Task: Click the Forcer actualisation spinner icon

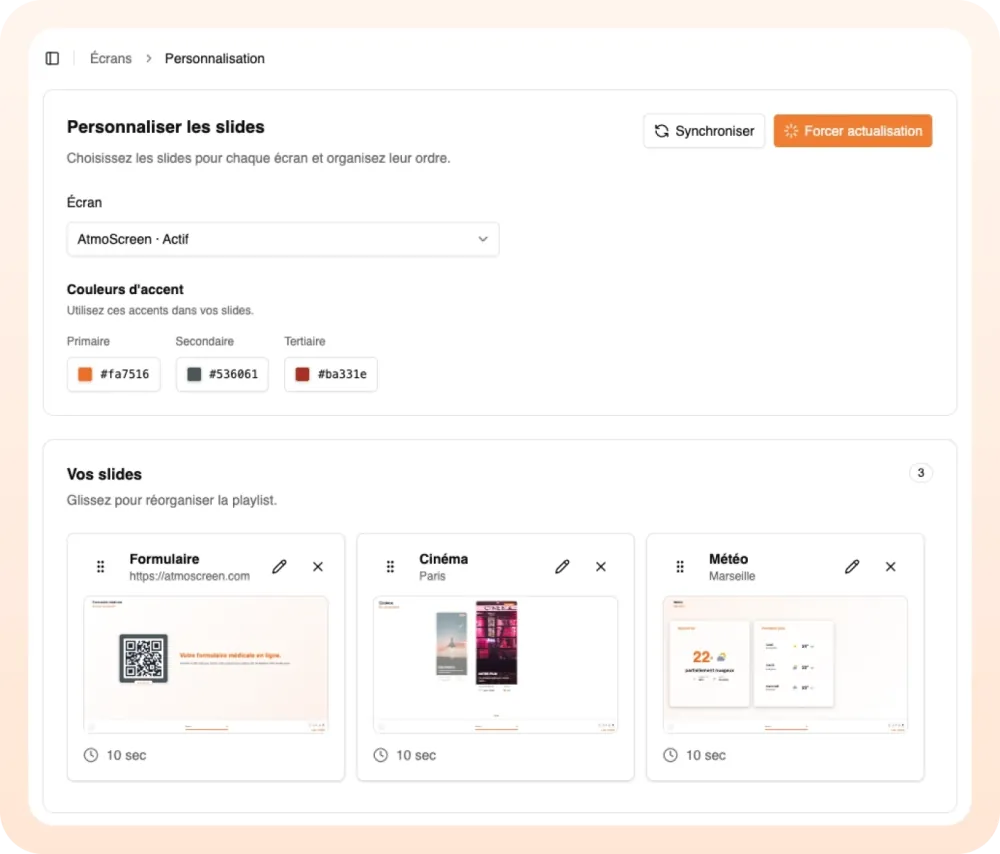Action: (791, 131)
